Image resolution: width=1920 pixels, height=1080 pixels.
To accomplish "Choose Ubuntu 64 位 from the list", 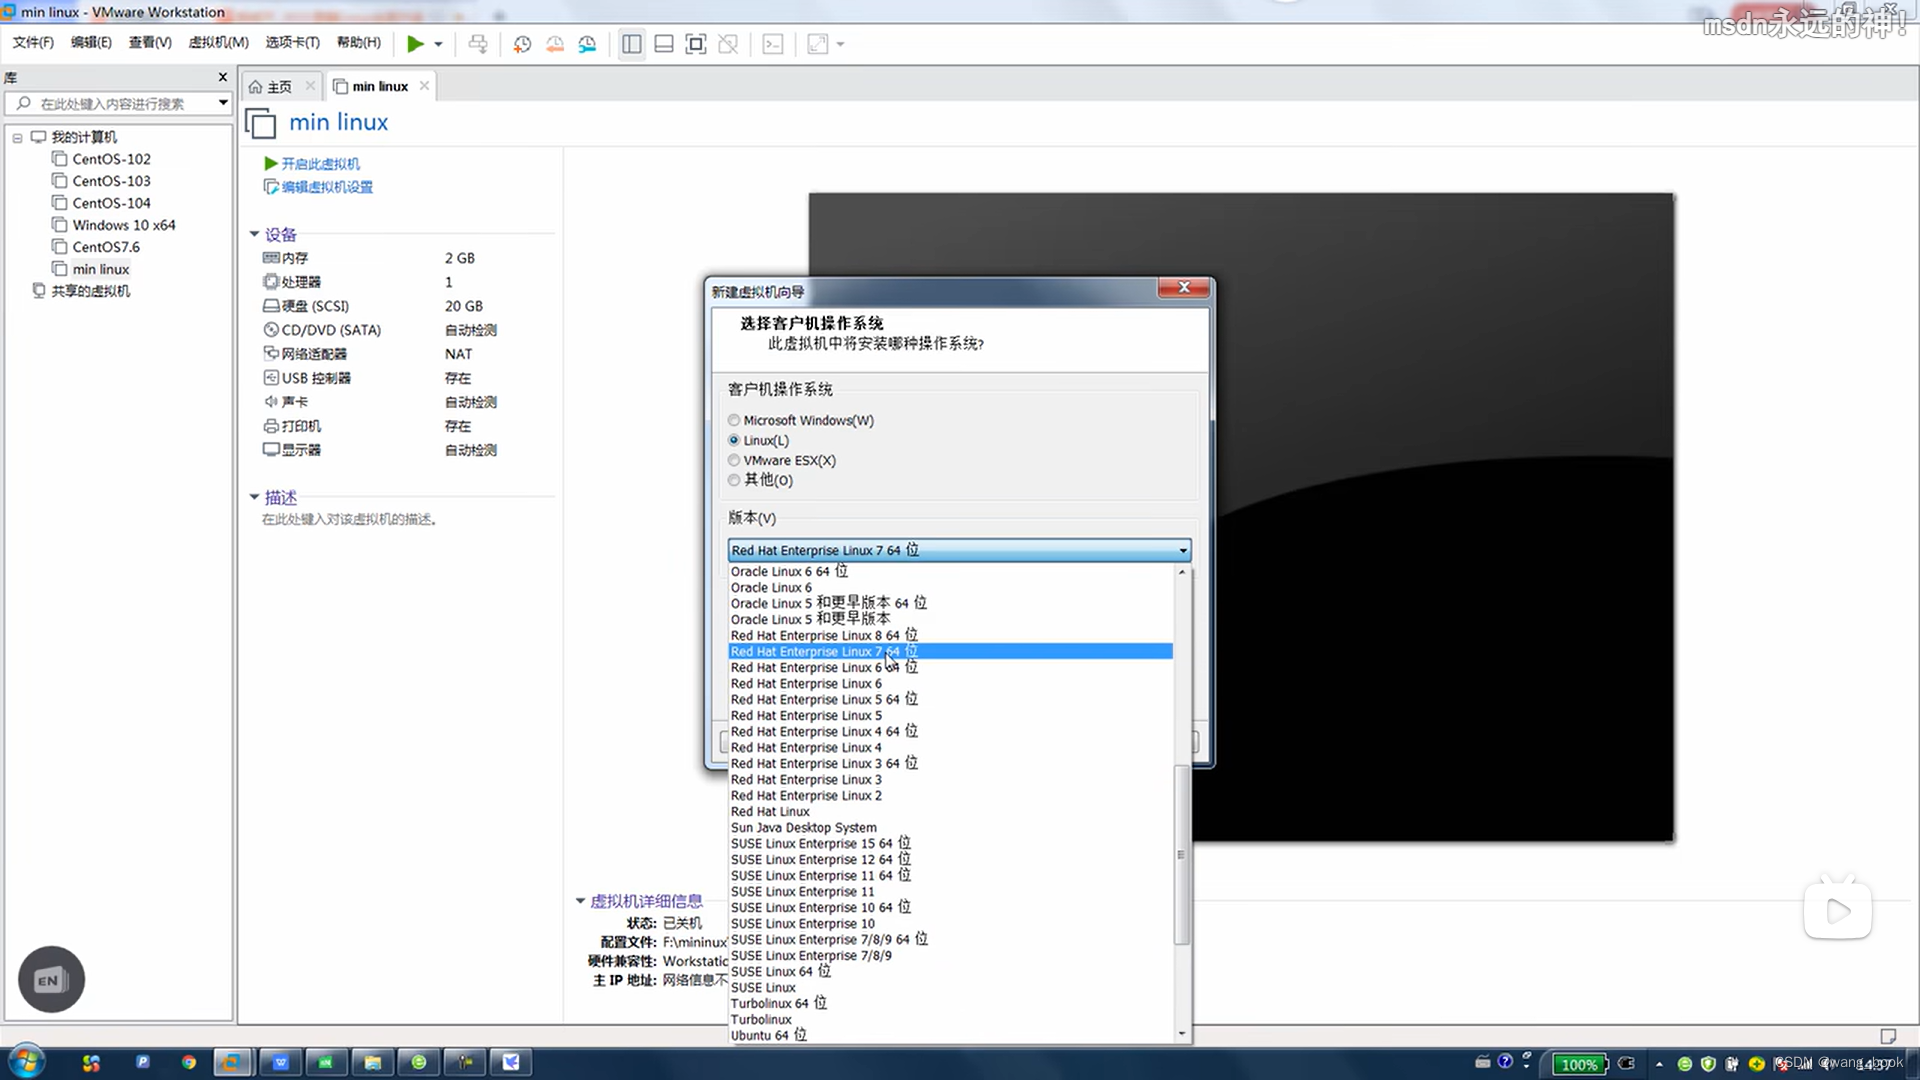I will coord(950,1036).
